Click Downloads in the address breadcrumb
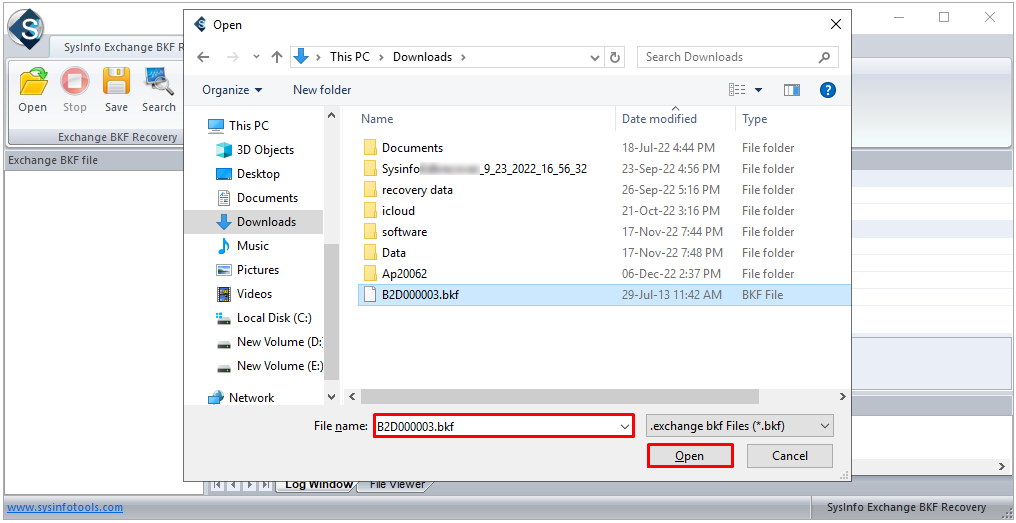Screen dimensions: 1016x523 [x=422, y=57]
